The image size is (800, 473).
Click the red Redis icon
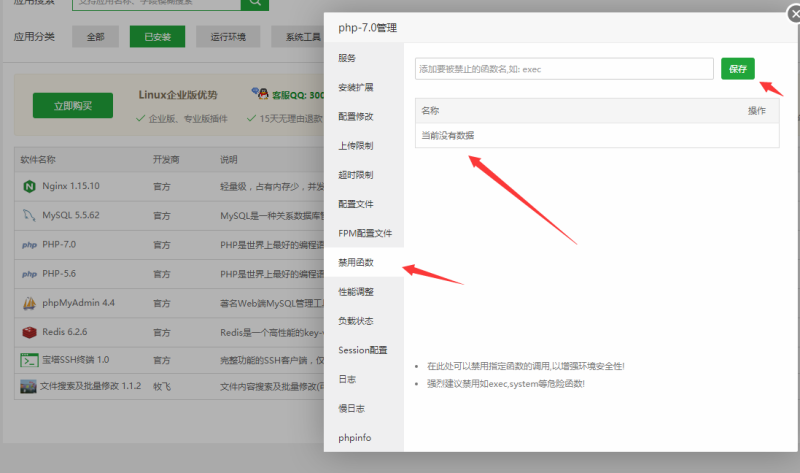pos(29,332)
